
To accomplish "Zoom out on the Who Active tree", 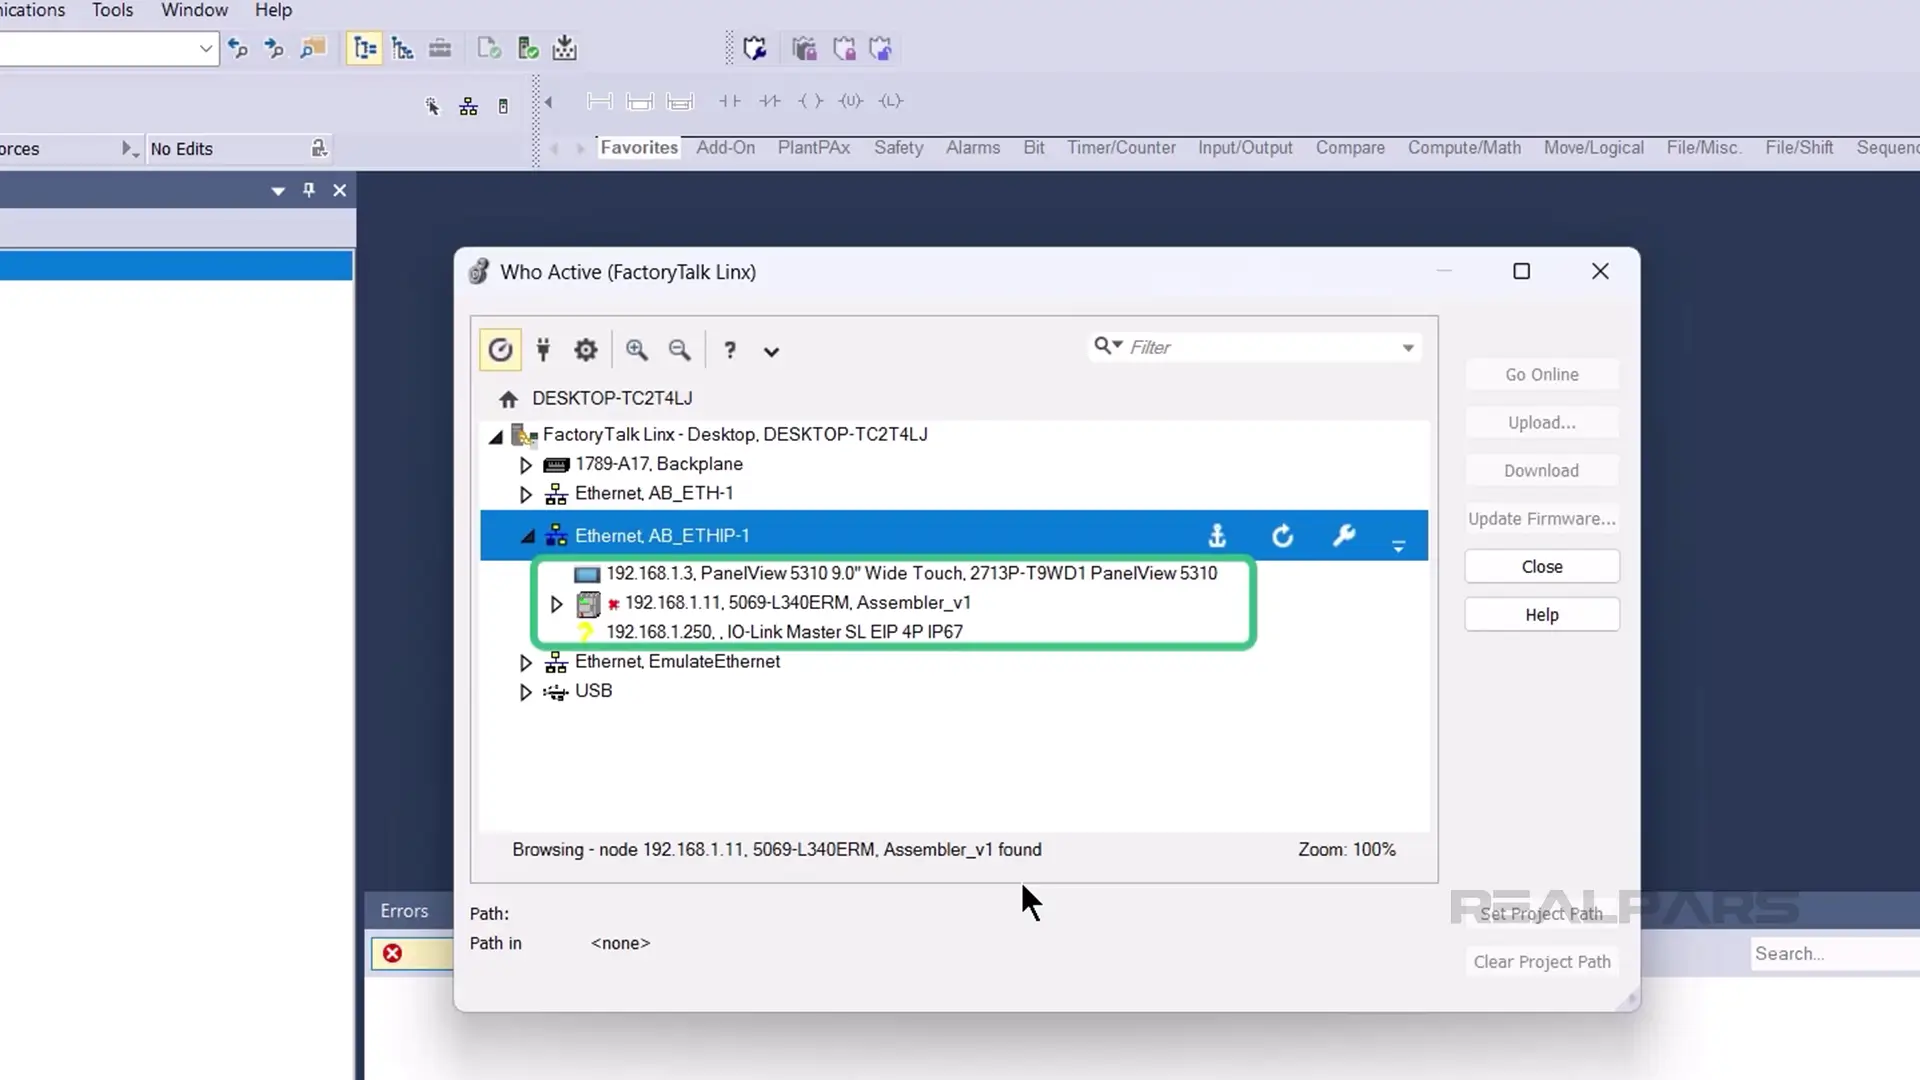I will [x=680, y=350].
